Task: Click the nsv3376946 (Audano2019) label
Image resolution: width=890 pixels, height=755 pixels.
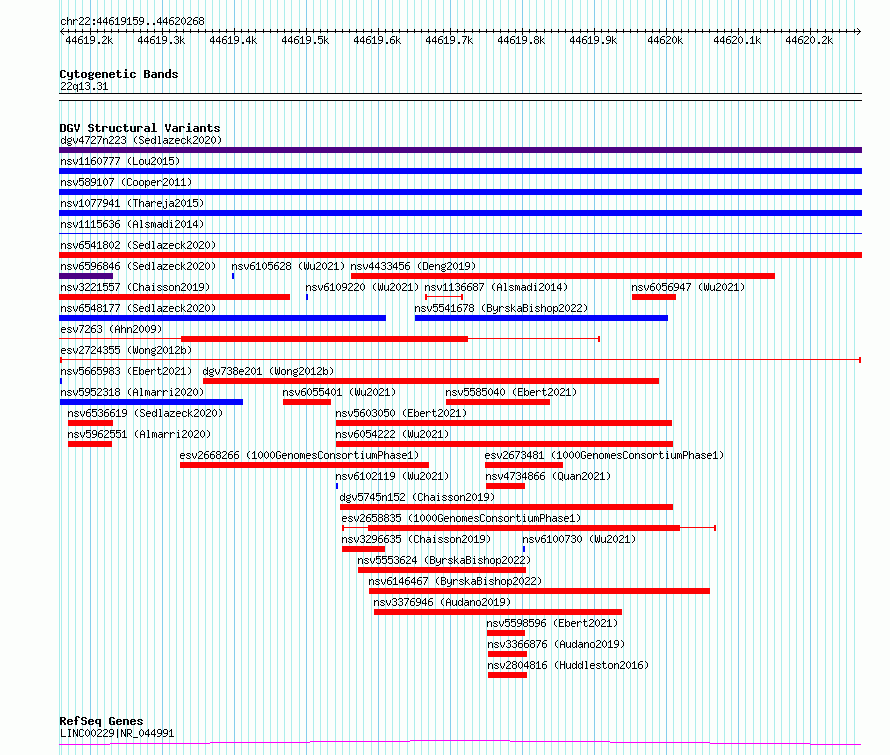Action: coord(442,602)
